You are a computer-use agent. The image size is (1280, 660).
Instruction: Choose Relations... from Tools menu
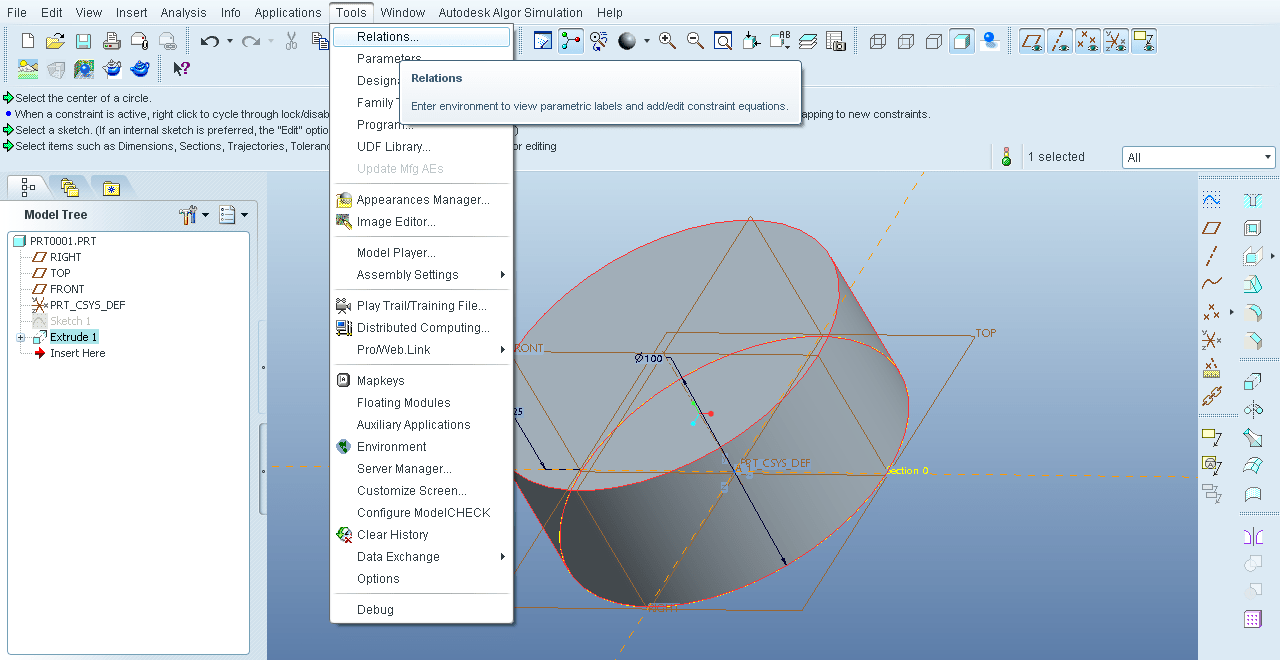(421, 37)
